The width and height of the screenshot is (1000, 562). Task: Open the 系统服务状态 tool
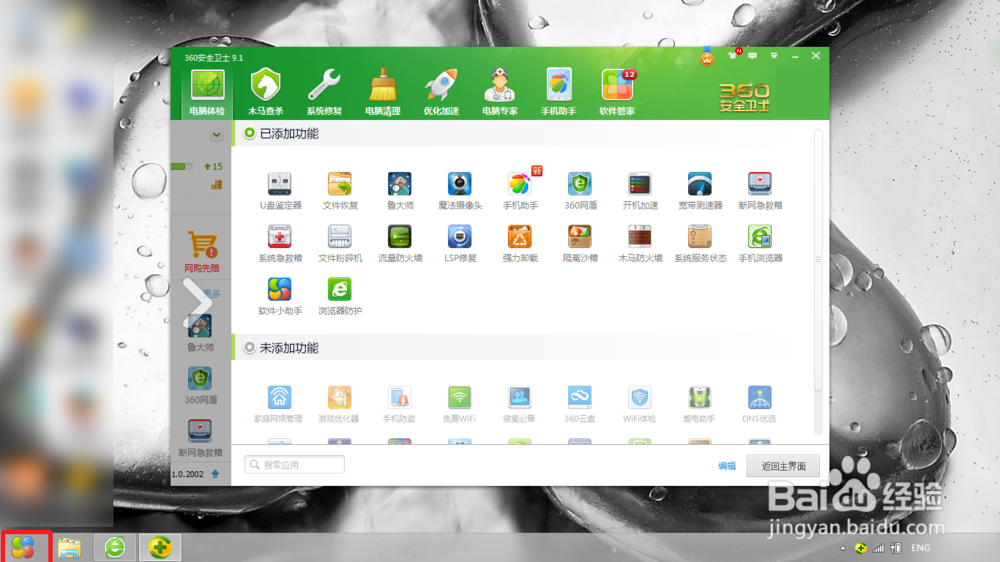(700, 244)
